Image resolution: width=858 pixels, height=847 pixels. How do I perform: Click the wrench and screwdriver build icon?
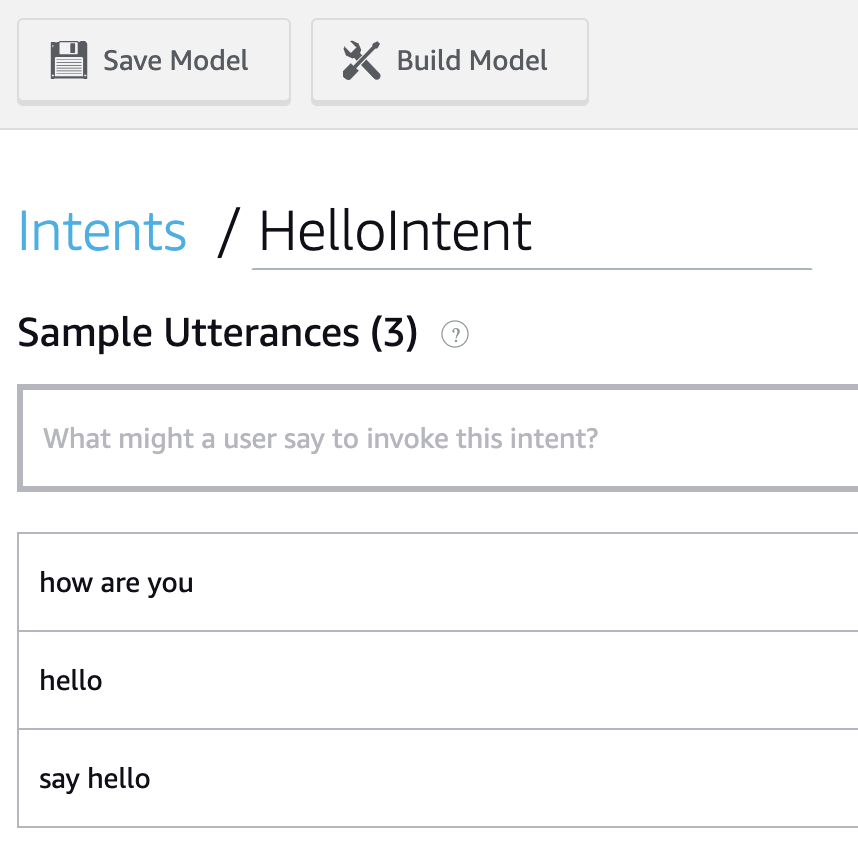coord(361,60)
